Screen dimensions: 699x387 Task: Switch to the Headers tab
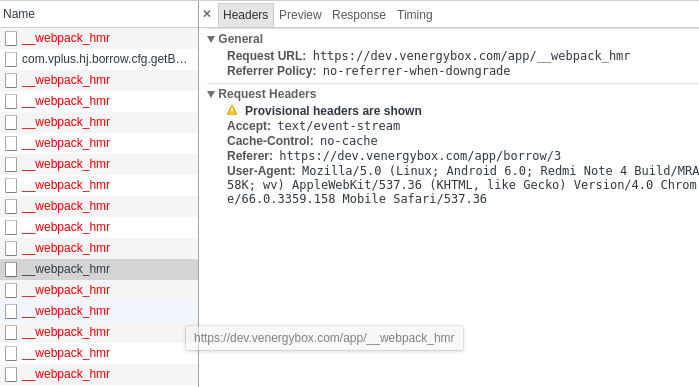[246, 15]
